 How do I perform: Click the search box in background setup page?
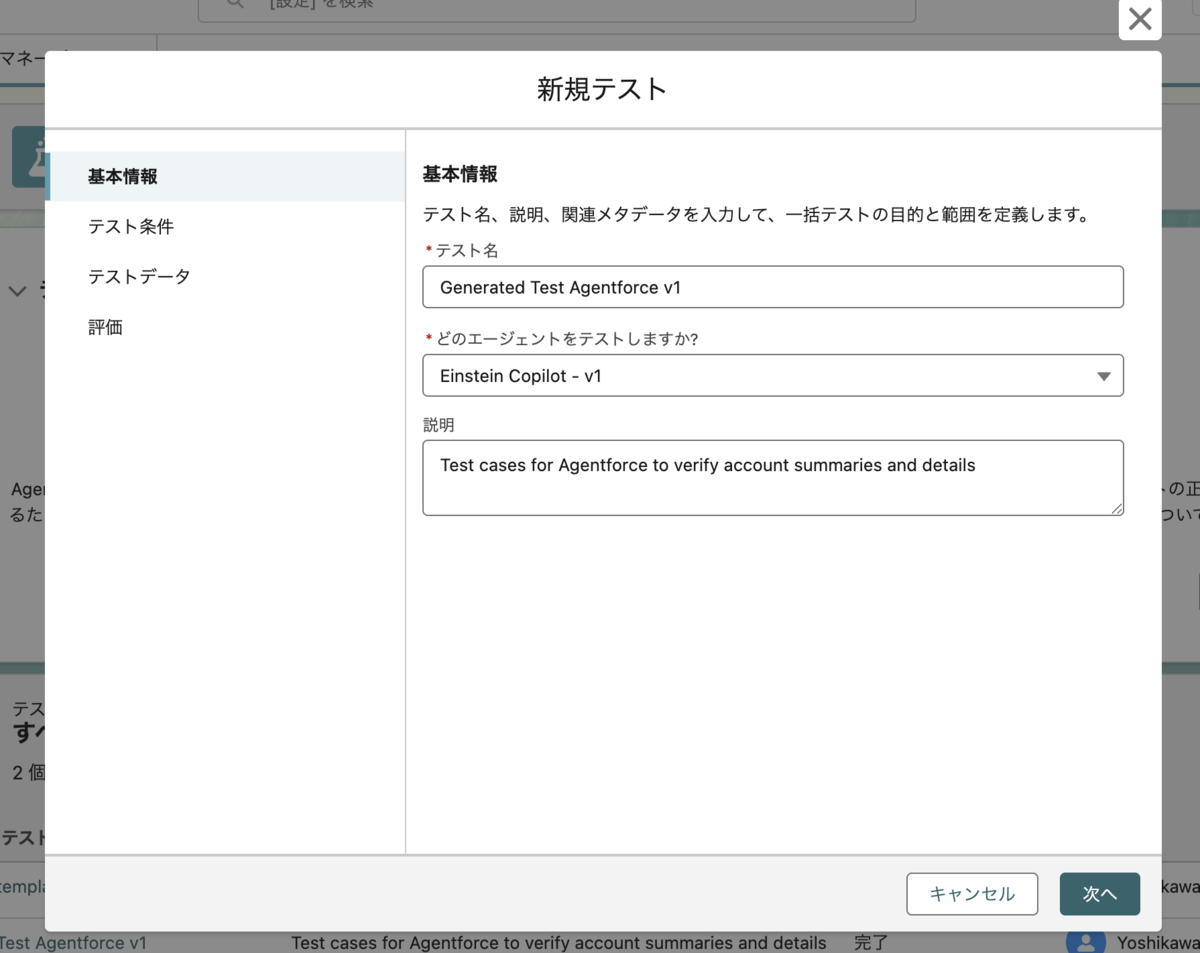(557, 10)
